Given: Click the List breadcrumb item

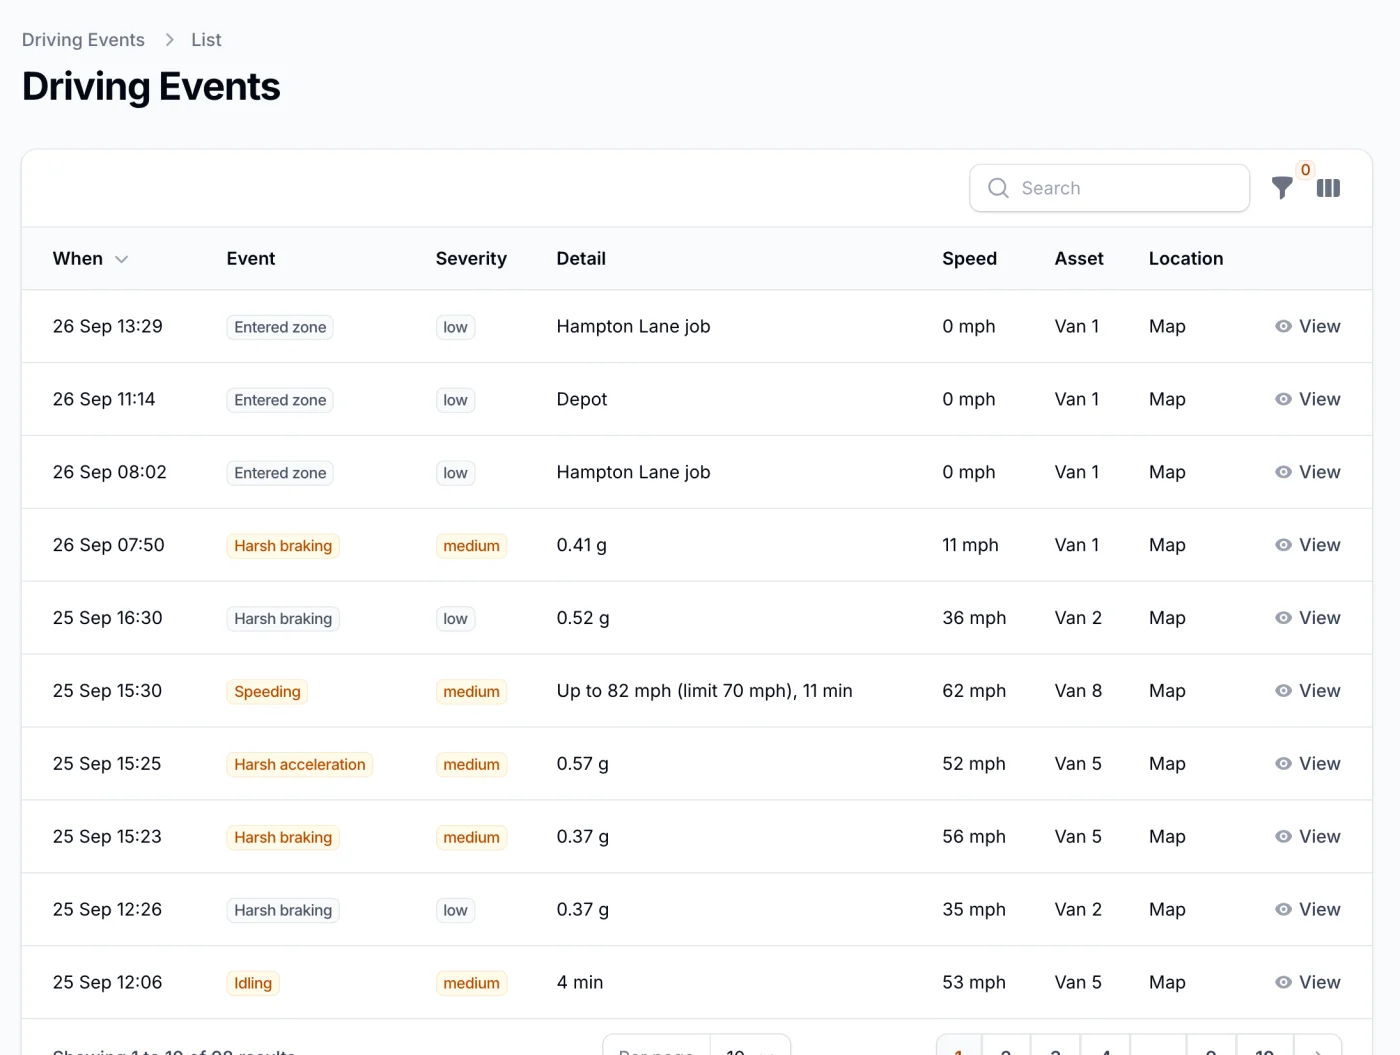Looking at the screenshot, I should click(206, 40).
